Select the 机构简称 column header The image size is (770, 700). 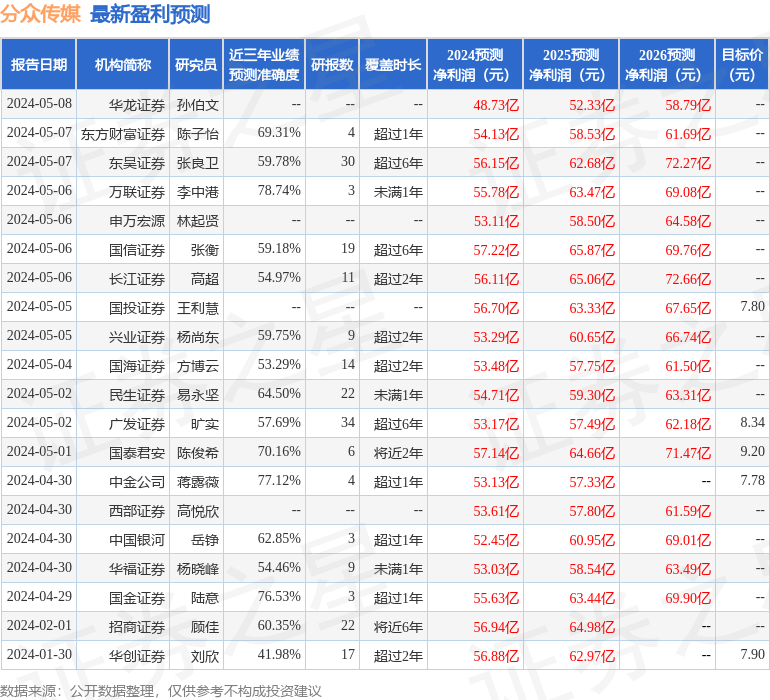pyautogui.click(x=123, y=64)
